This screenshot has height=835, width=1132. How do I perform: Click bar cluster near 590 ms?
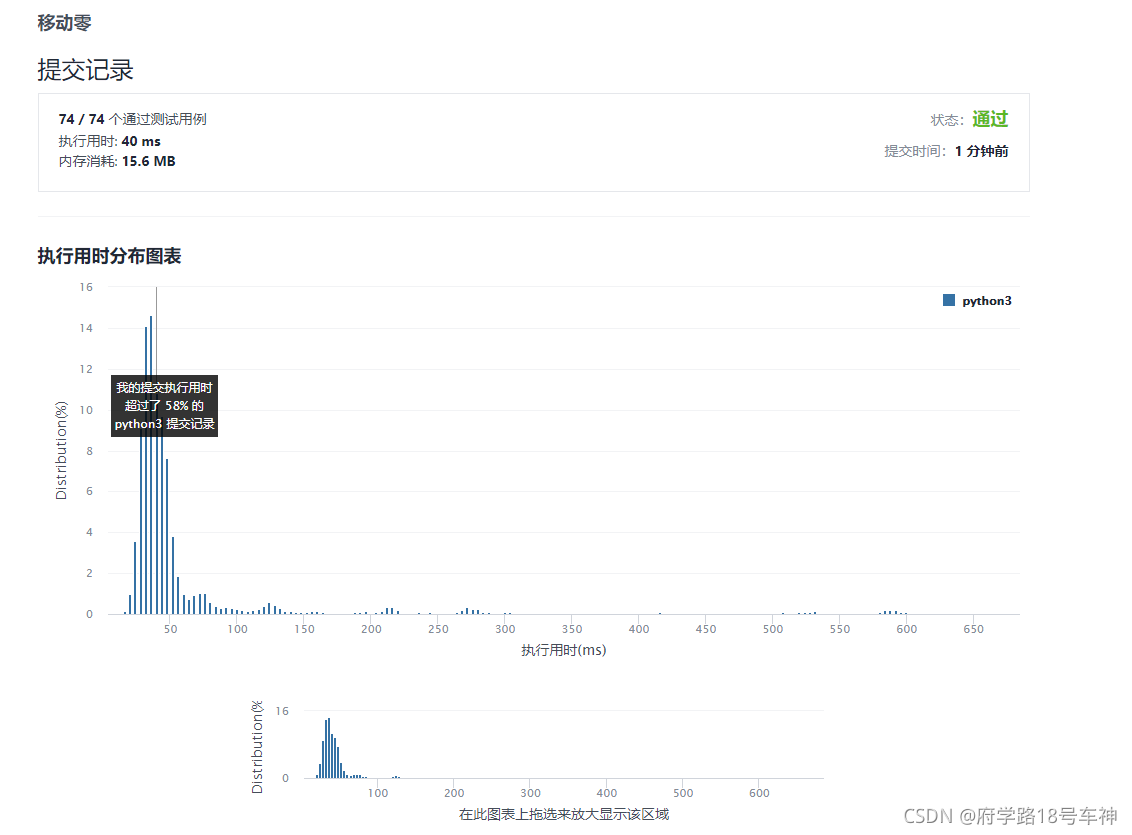coord(892,612)
